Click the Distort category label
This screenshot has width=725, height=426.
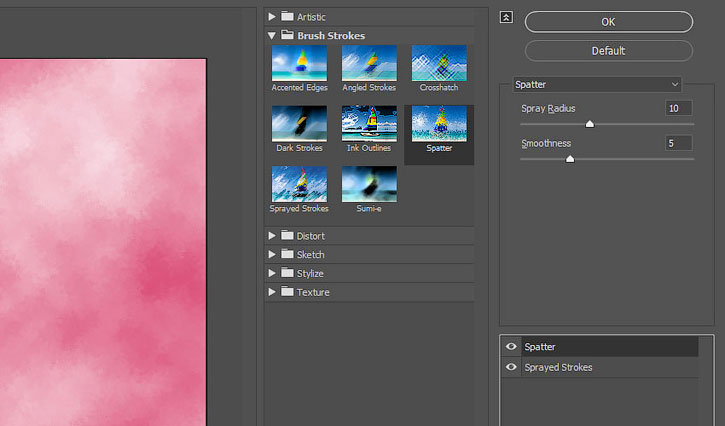pyautogui.click(x=311, y=236)
